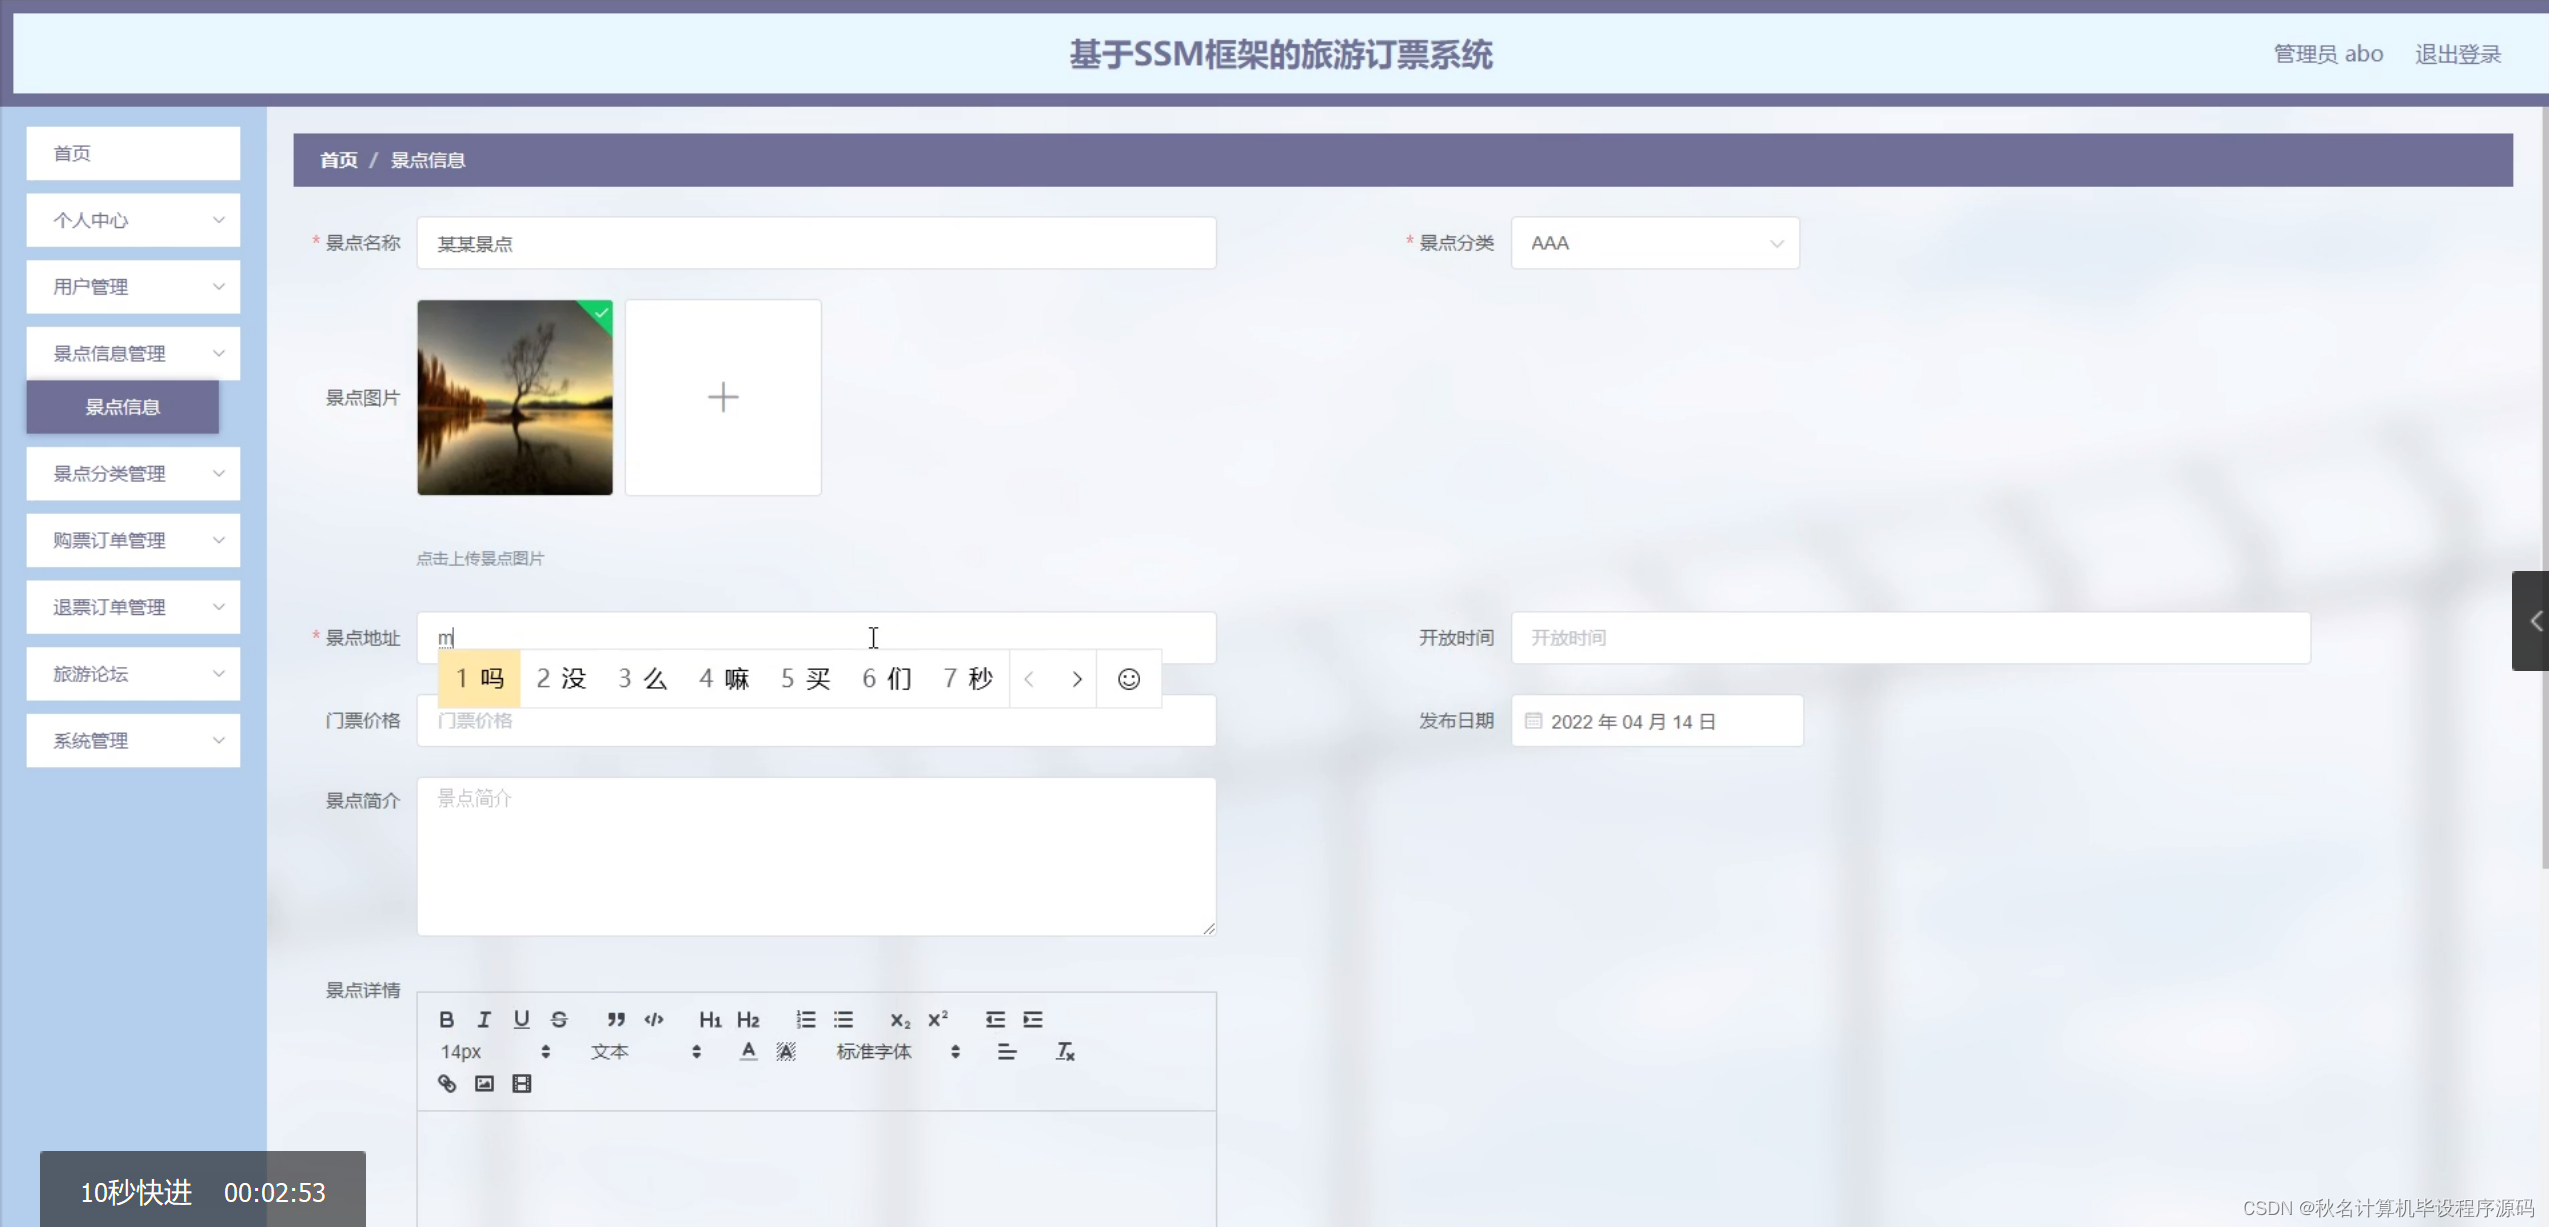Insert an image via editor toolbar

[484, 1083]
